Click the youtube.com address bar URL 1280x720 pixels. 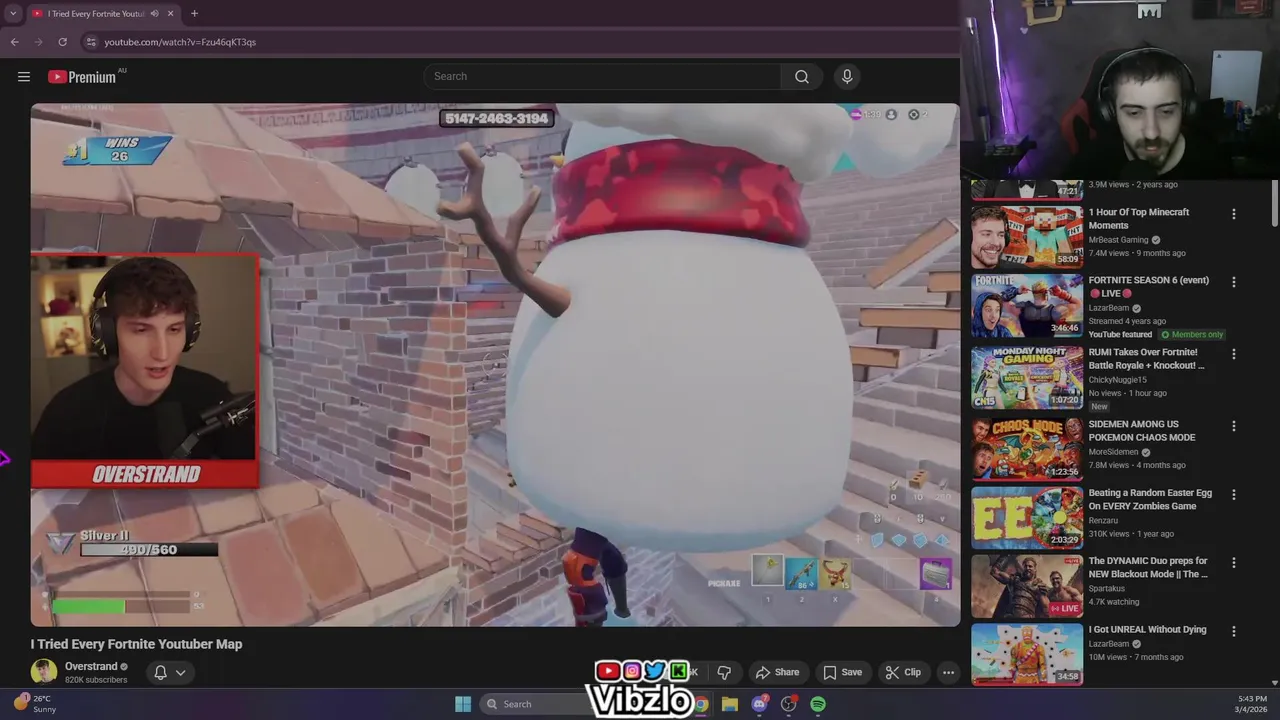[x=180, y=42]
